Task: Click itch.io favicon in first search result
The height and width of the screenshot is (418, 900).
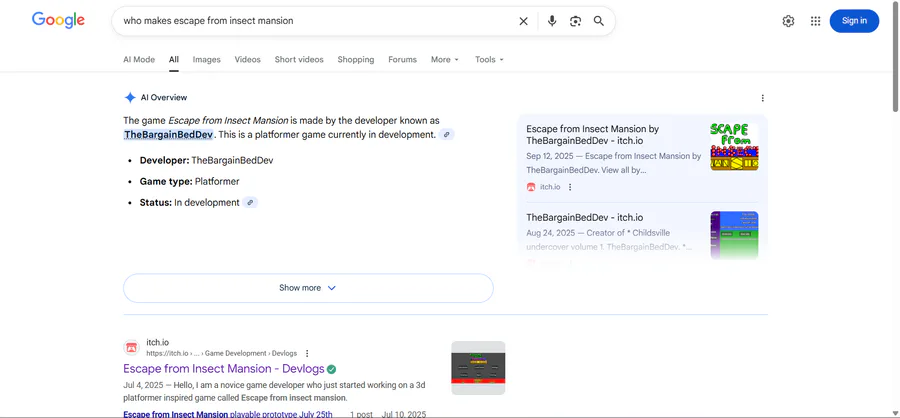Action: 131,347
